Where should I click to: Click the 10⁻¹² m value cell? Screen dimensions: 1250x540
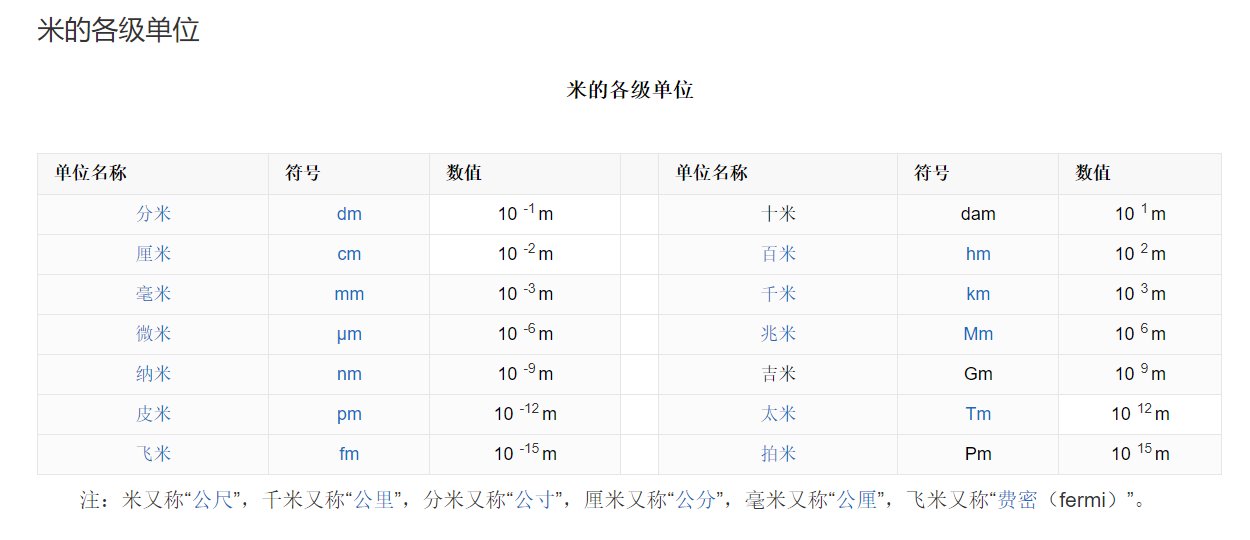(x=525, y=414)
